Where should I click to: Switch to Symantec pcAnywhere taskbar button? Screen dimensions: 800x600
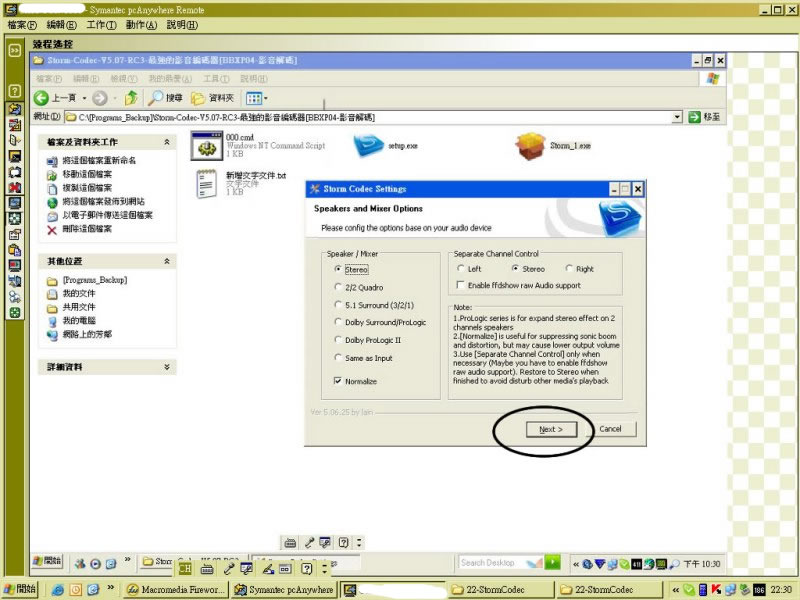pos(284,590)
